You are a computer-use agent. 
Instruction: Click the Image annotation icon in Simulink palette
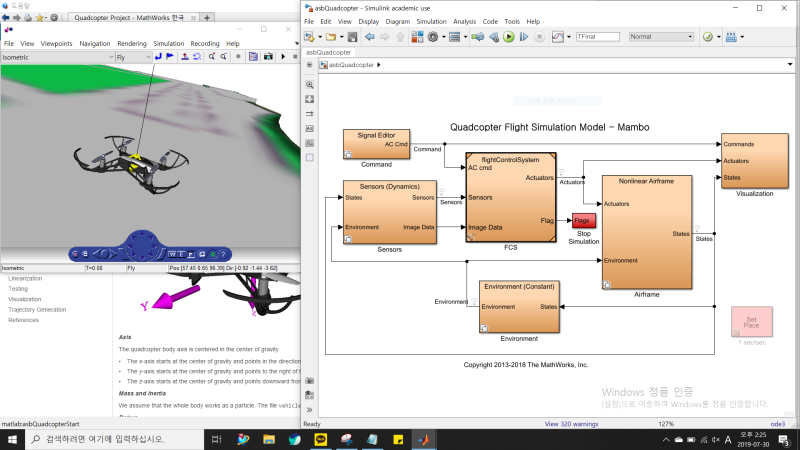(x=310, y=143)
